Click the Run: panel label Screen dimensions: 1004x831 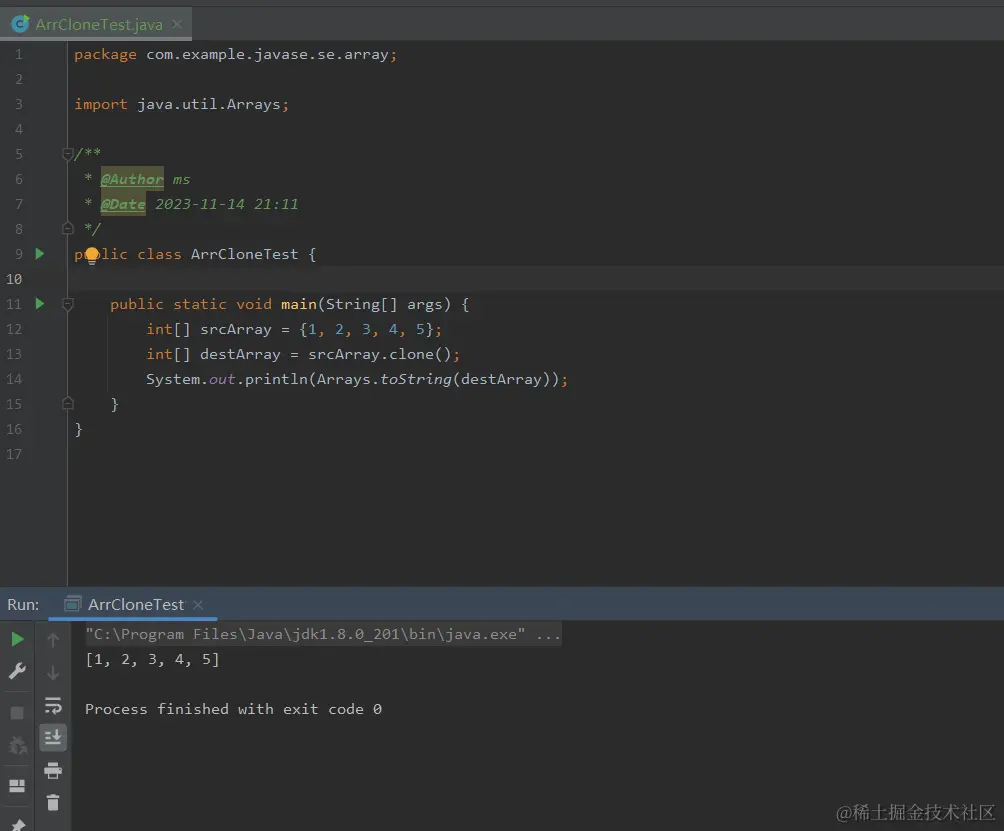coord(23,604)
